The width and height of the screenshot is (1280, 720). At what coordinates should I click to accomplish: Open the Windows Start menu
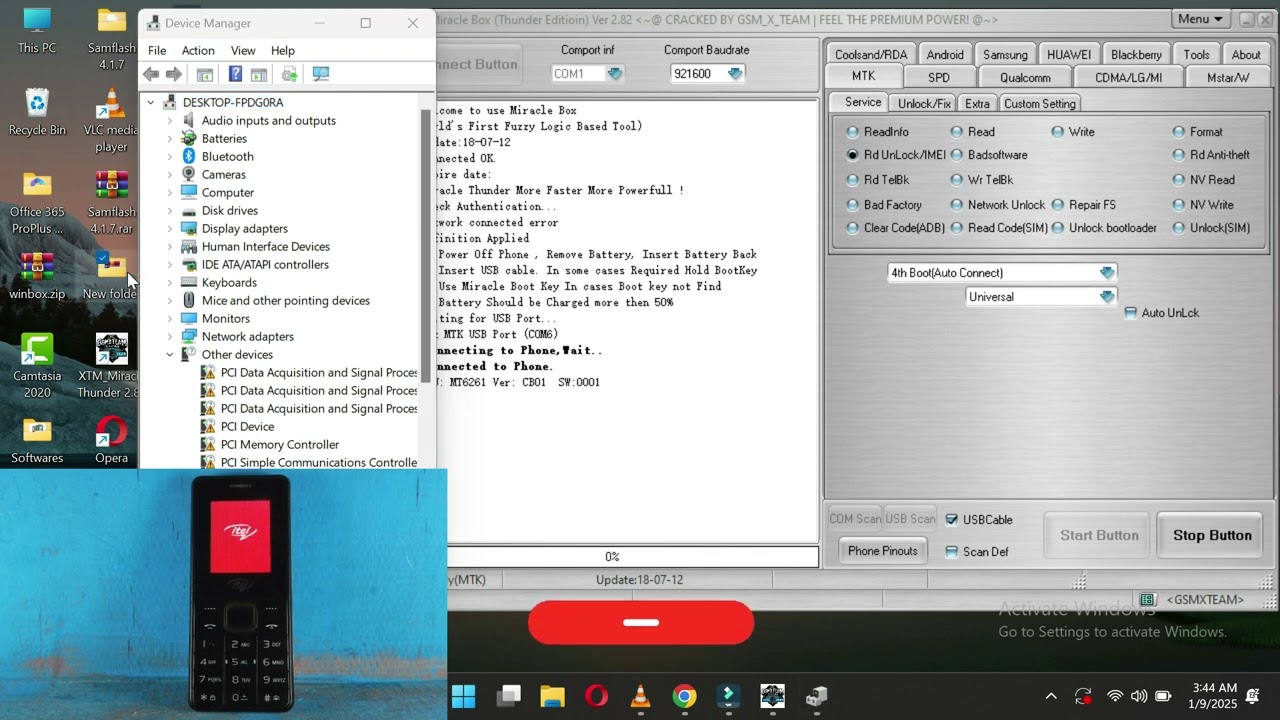coord(464,696)
